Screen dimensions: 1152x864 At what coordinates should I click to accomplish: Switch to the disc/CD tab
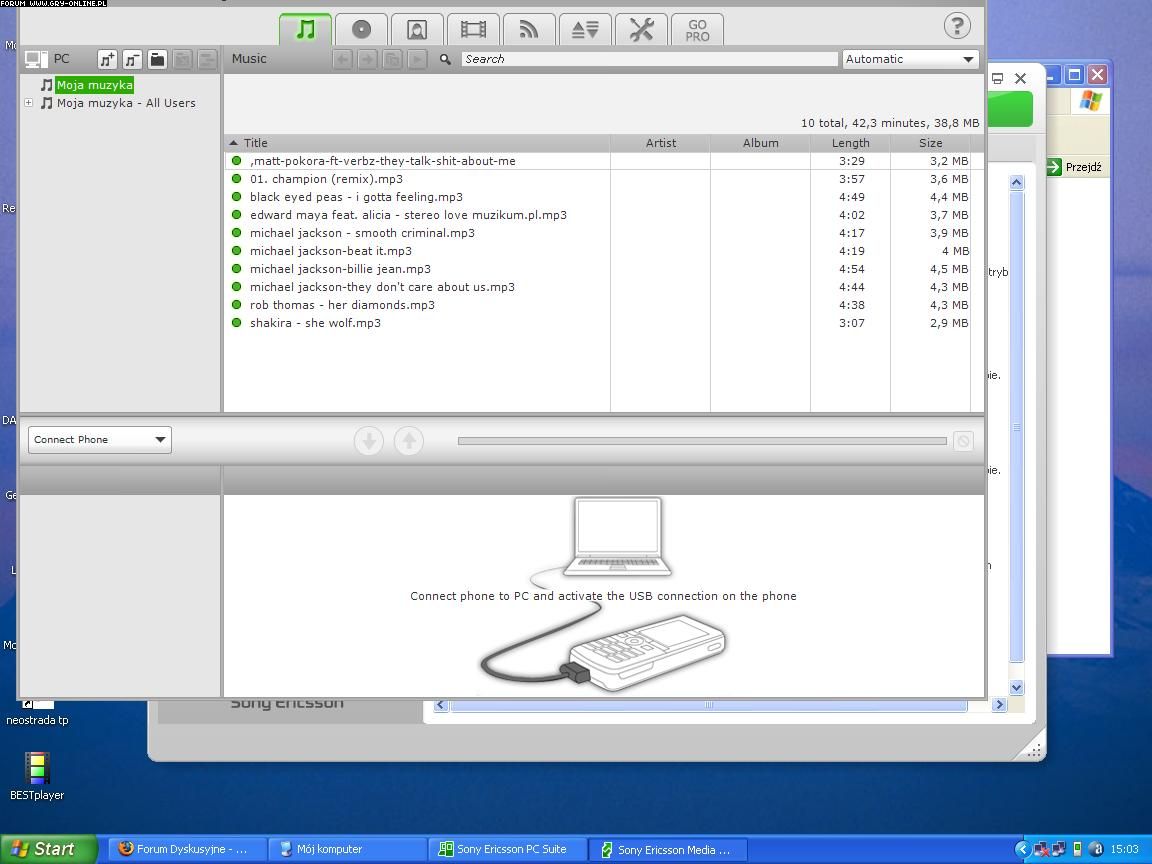pyautogui.click(x=361, y=30)
